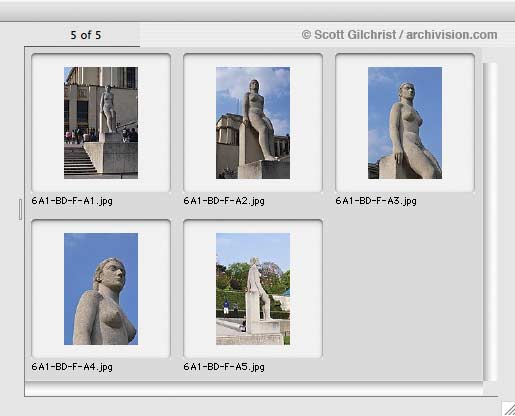Select thumbnail 6A1-BD-F-A4.jpg statue close-up
The height and width of the screenshot is (416, 515).
(101, 289)
